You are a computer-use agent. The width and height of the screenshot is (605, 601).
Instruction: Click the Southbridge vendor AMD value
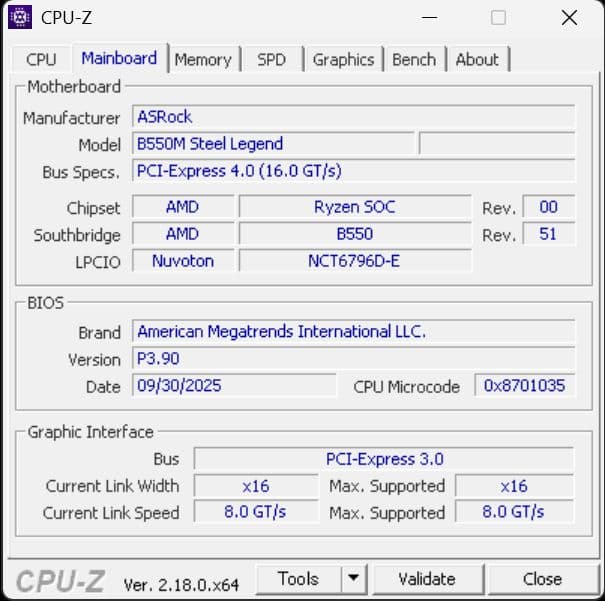(x=183, y=234)
